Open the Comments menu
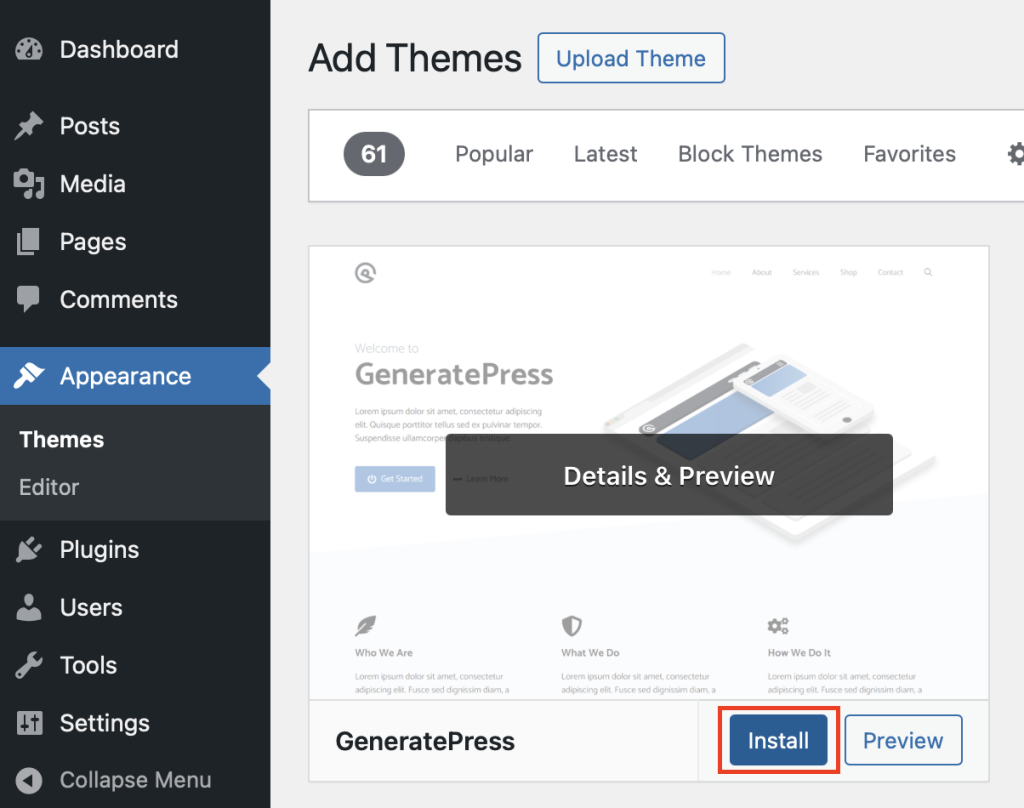This screenshot has height=808, width=1024. coord(135,299)
